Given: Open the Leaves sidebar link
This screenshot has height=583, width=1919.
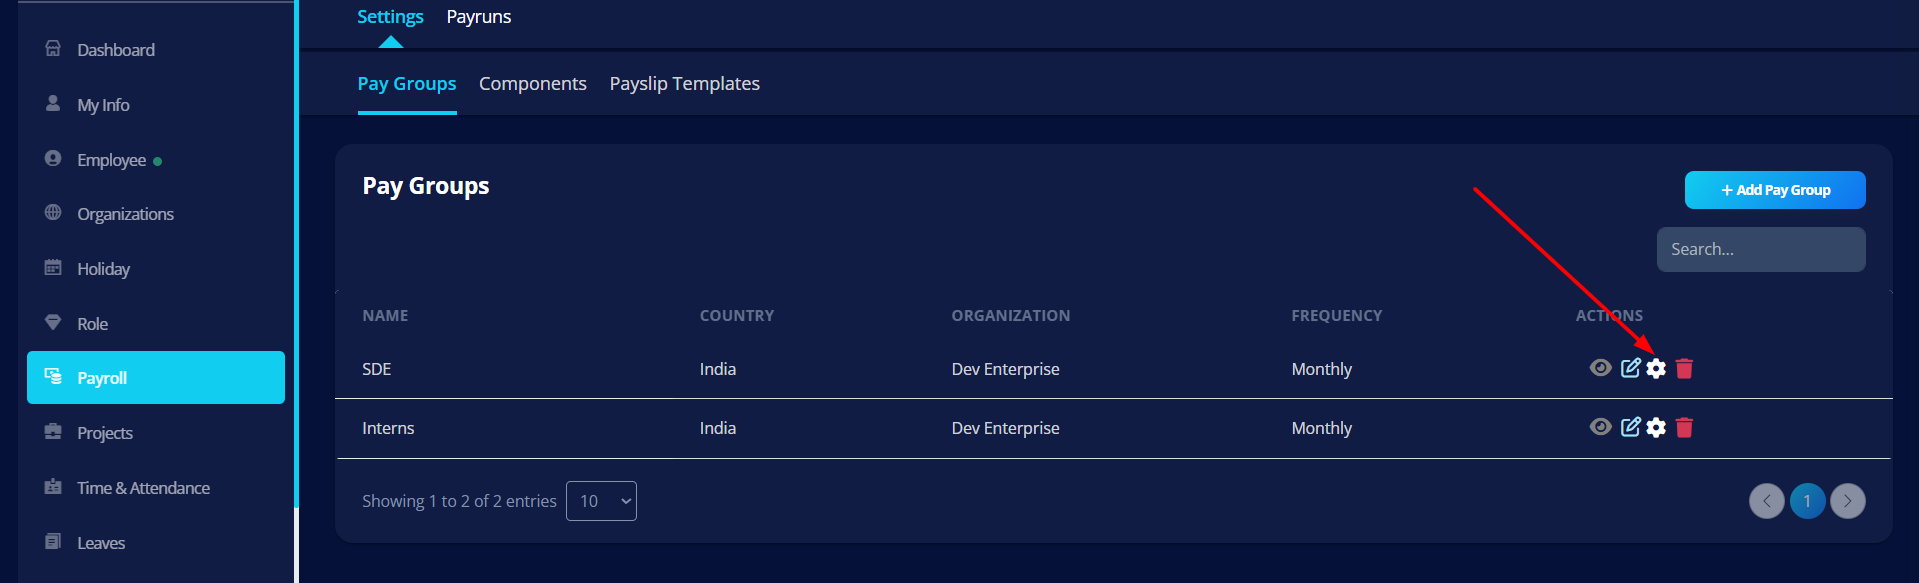Looking at the screenshot, I should tap(101, 543).
